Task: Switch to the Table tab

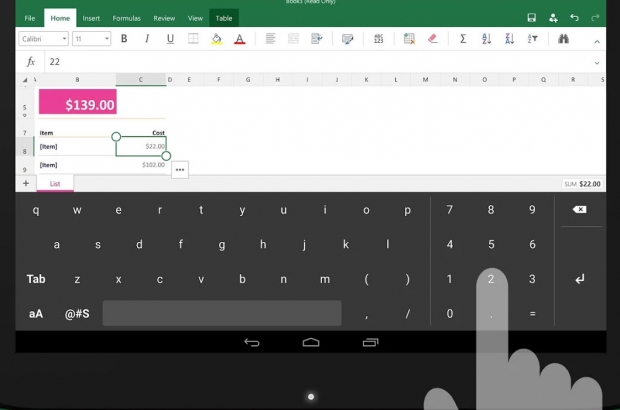Action: pyautogui.click(x=224, y=18)
